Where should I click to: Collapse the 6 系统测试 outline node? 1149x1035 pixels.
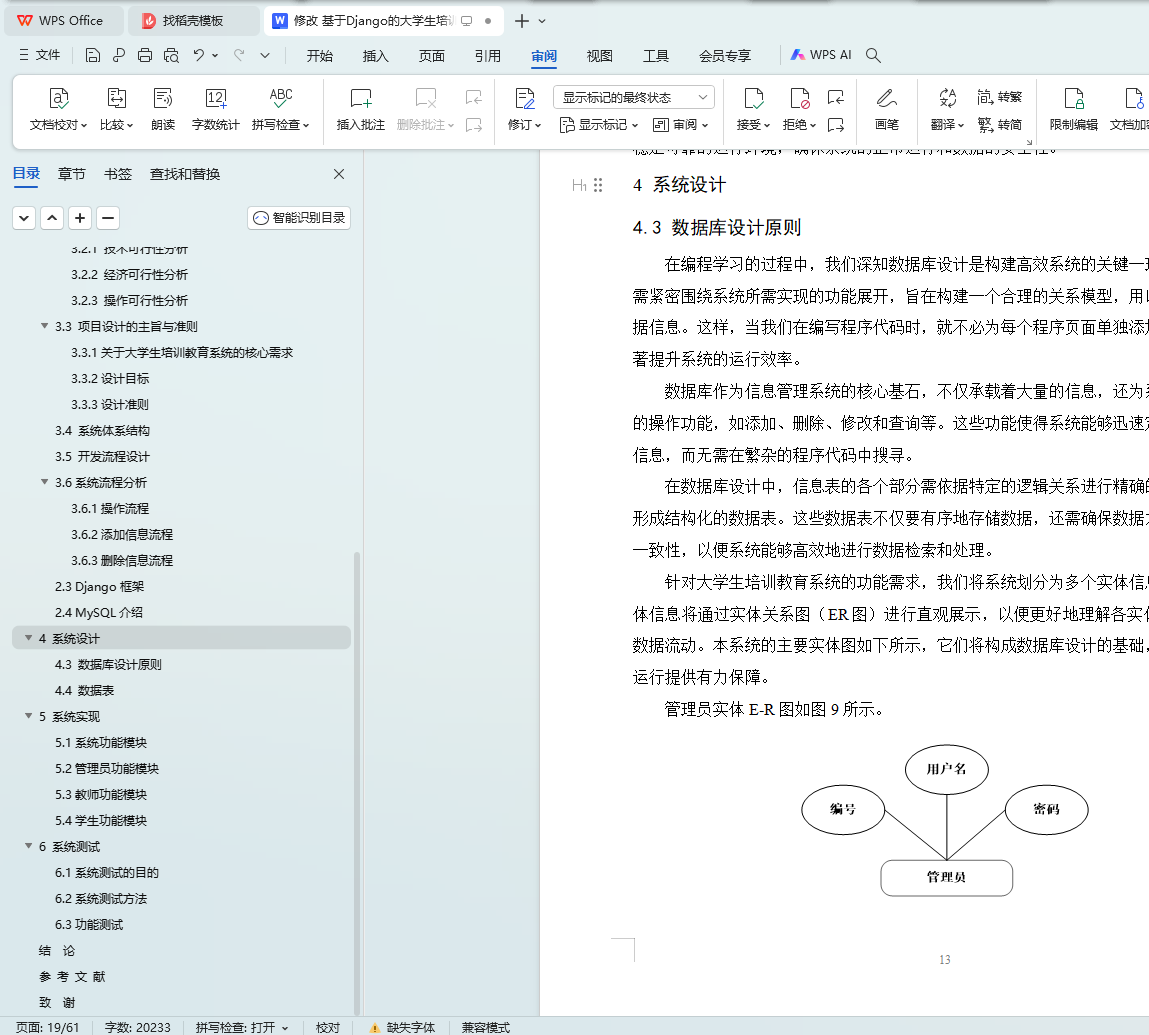coord(29,845)
